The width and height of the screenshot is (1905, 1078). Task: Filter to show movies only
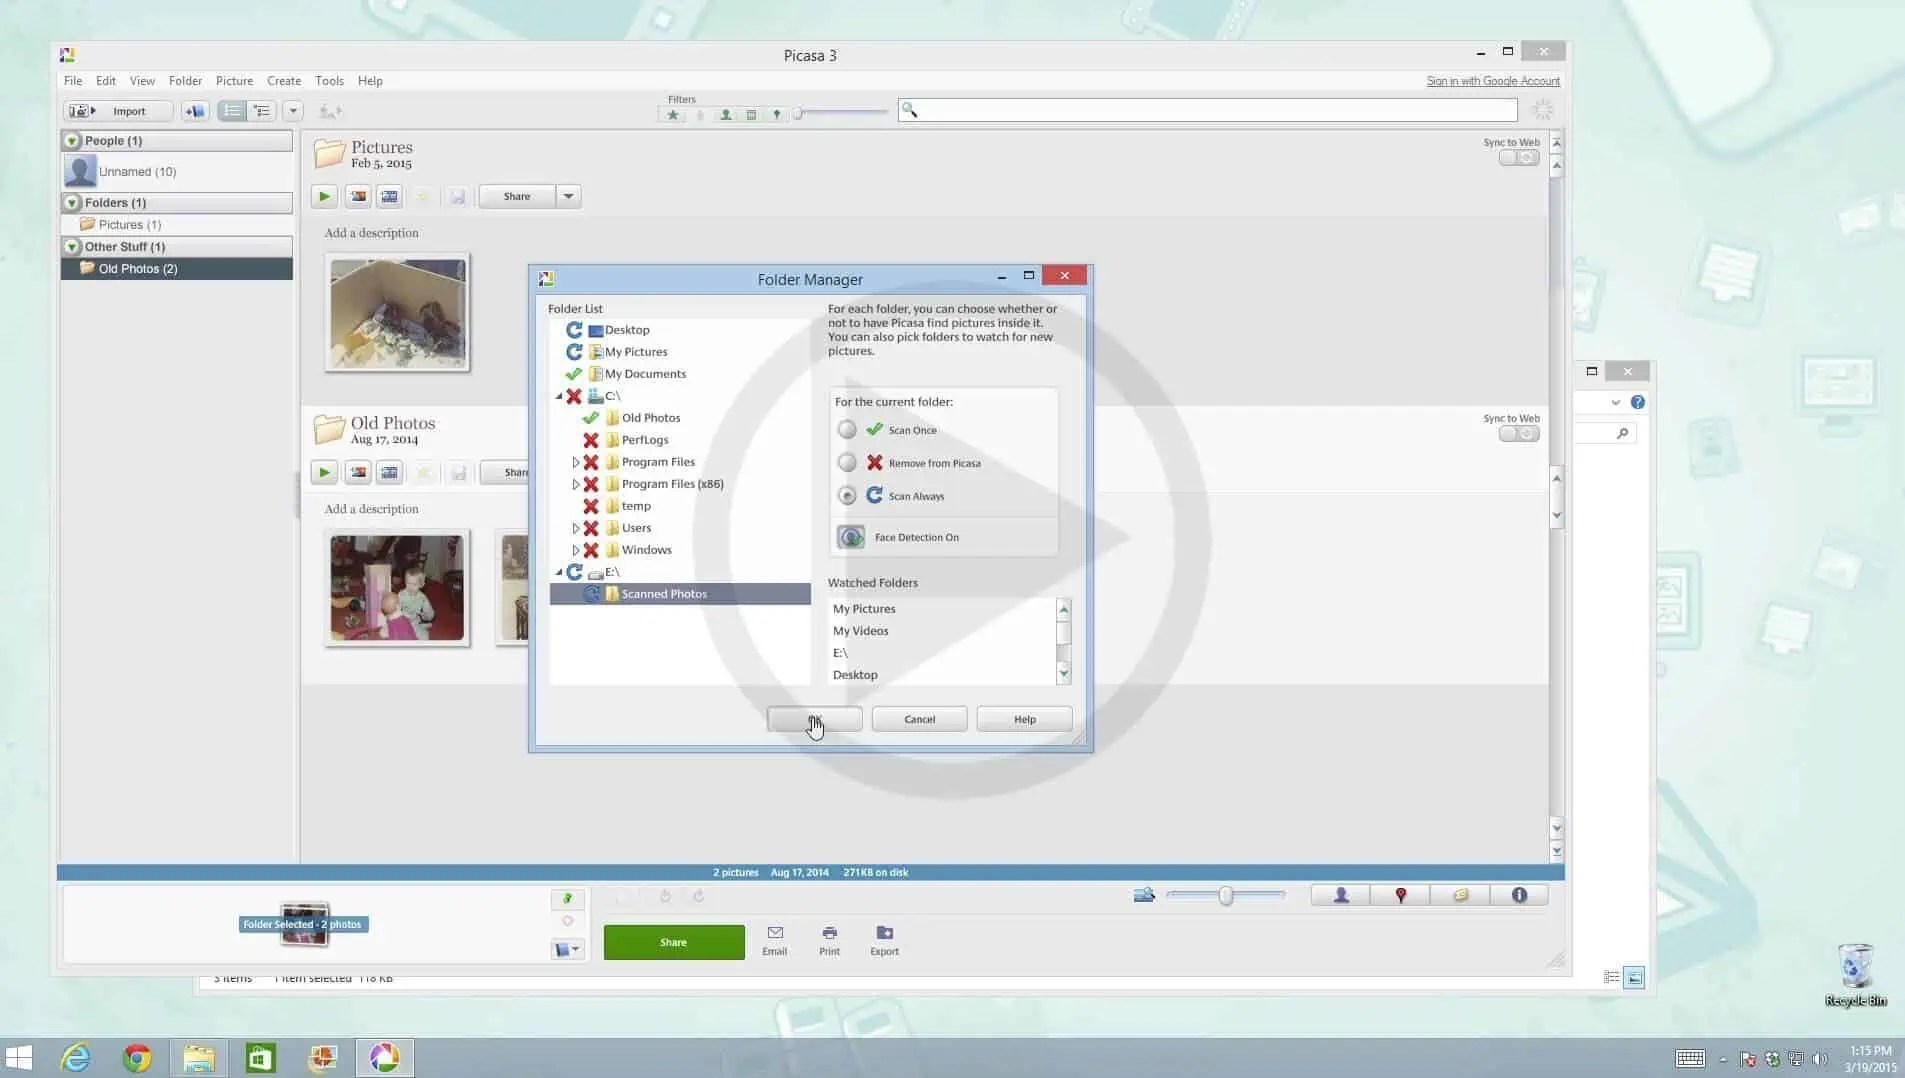[x=751, y=115]
